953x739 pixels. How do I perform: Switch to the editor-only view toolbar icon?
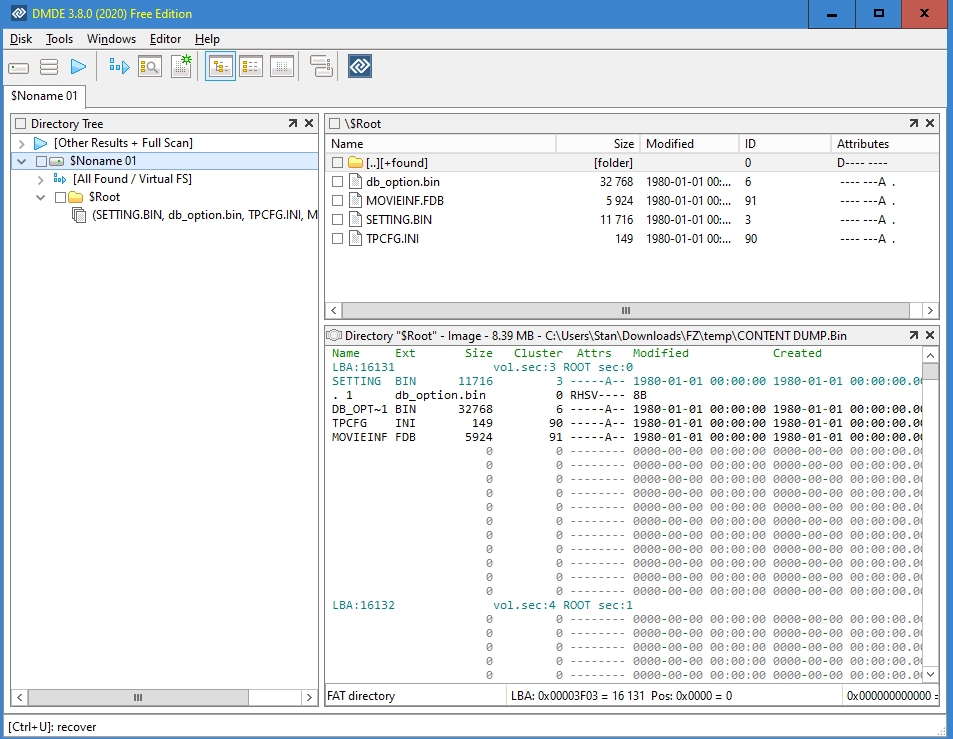[281, 66]
